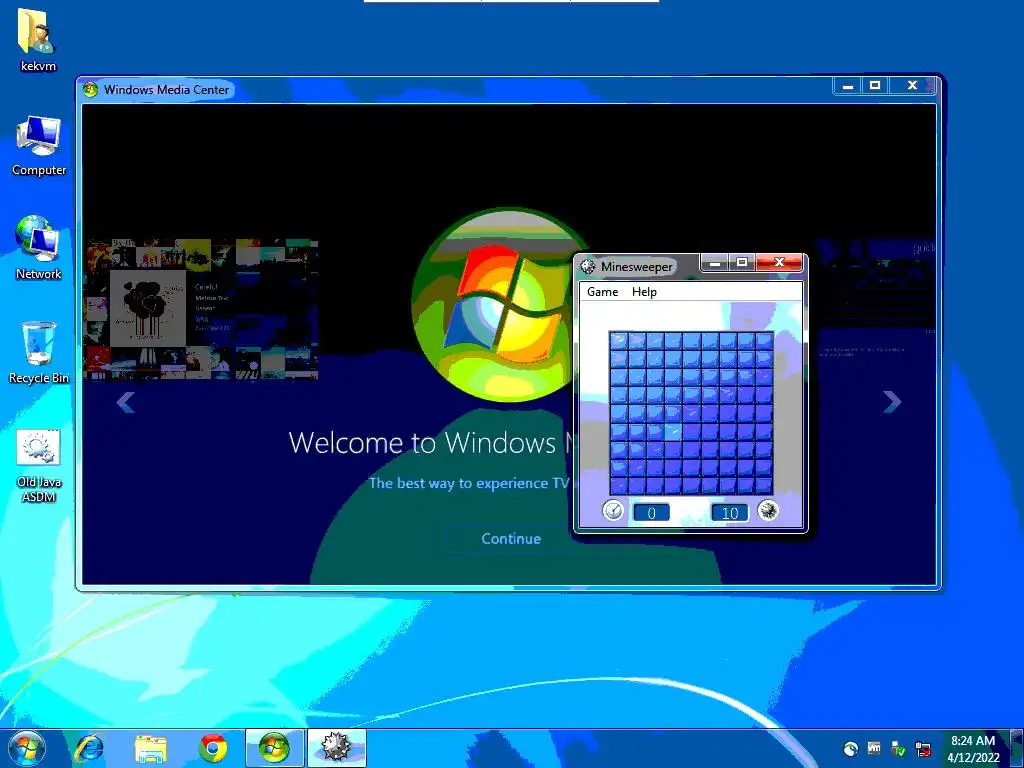Open the kekvm user folder on the desktop
Viewport: 1024px width, 768px height.
click(37, 40)
